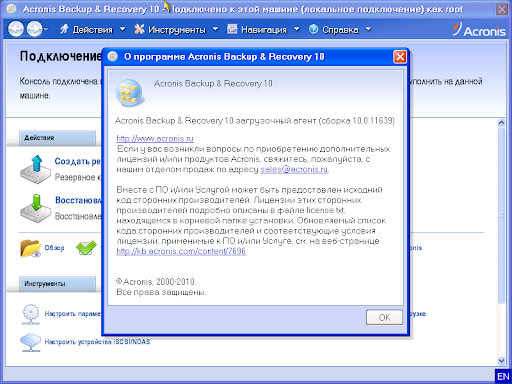The width and height of the screenshot is (512, 384).
Task: Click the EN language indicator
Action: tap(503, 377)
